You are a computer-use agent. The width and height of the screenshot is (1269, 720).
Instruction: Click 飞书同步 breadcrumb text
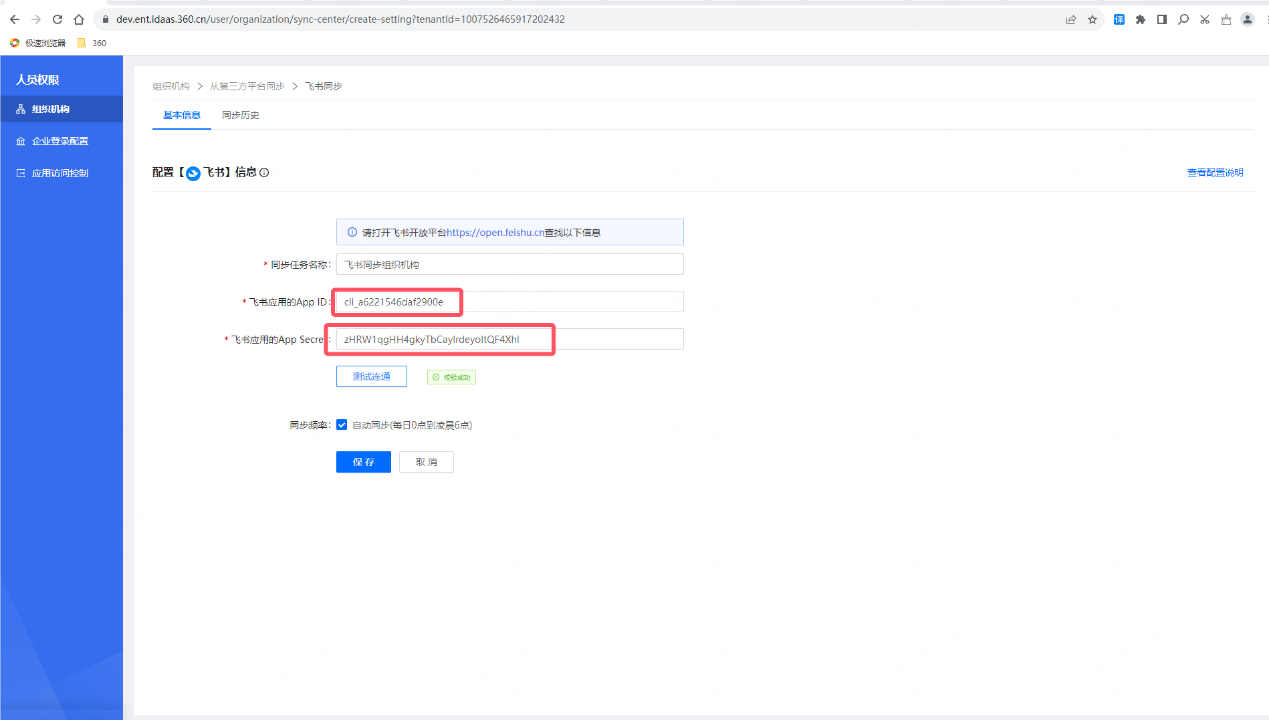pyautogui.click(x=323, y=87)
